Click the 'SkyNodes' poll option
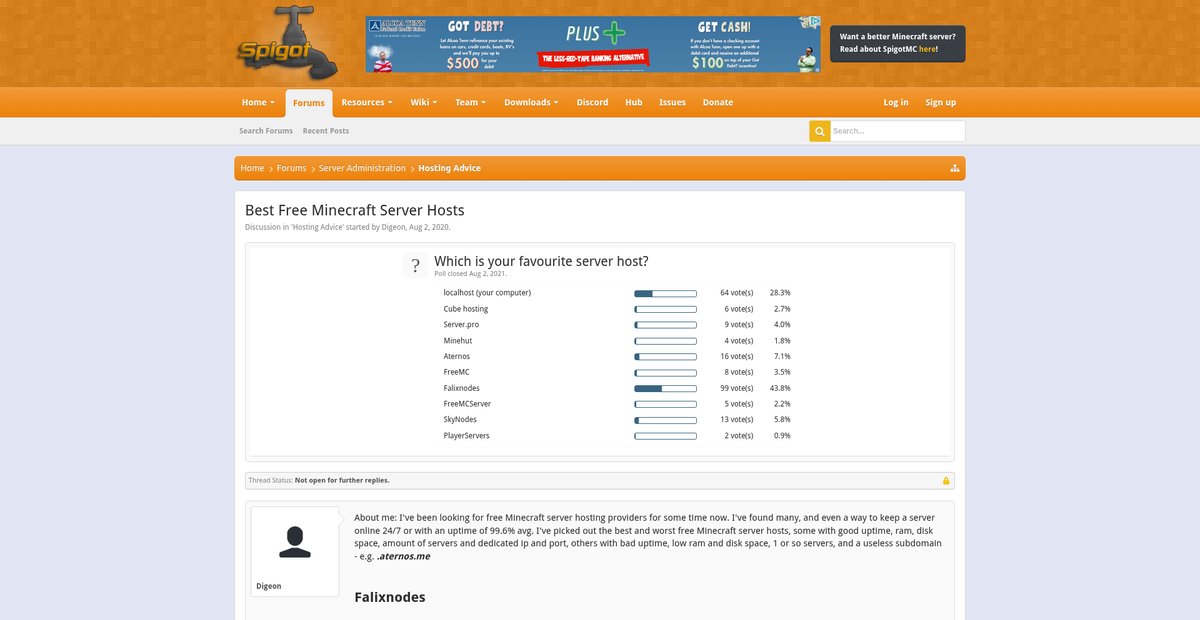The height and width of the screenshot is (620, 1200). pyautogui.click(x=460, y=420)
